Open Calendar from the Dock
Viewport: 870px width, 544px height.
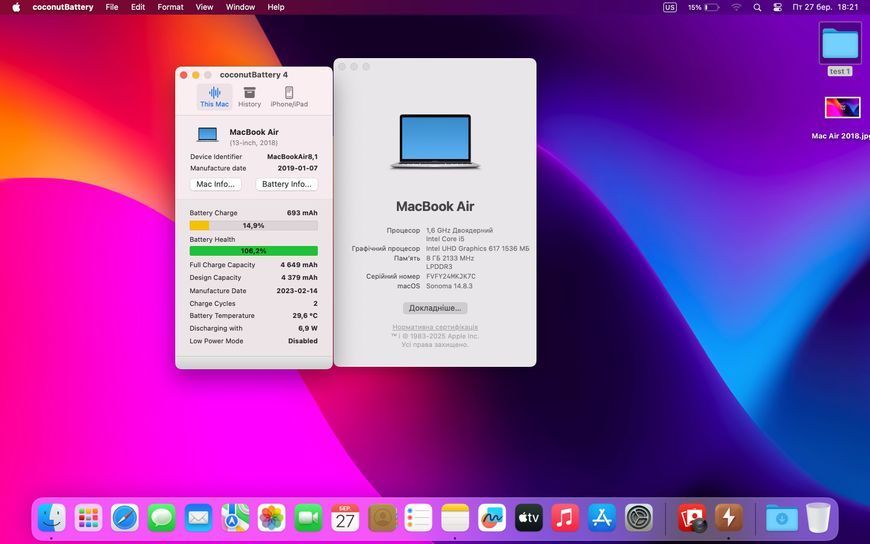(x=345, y=518)
